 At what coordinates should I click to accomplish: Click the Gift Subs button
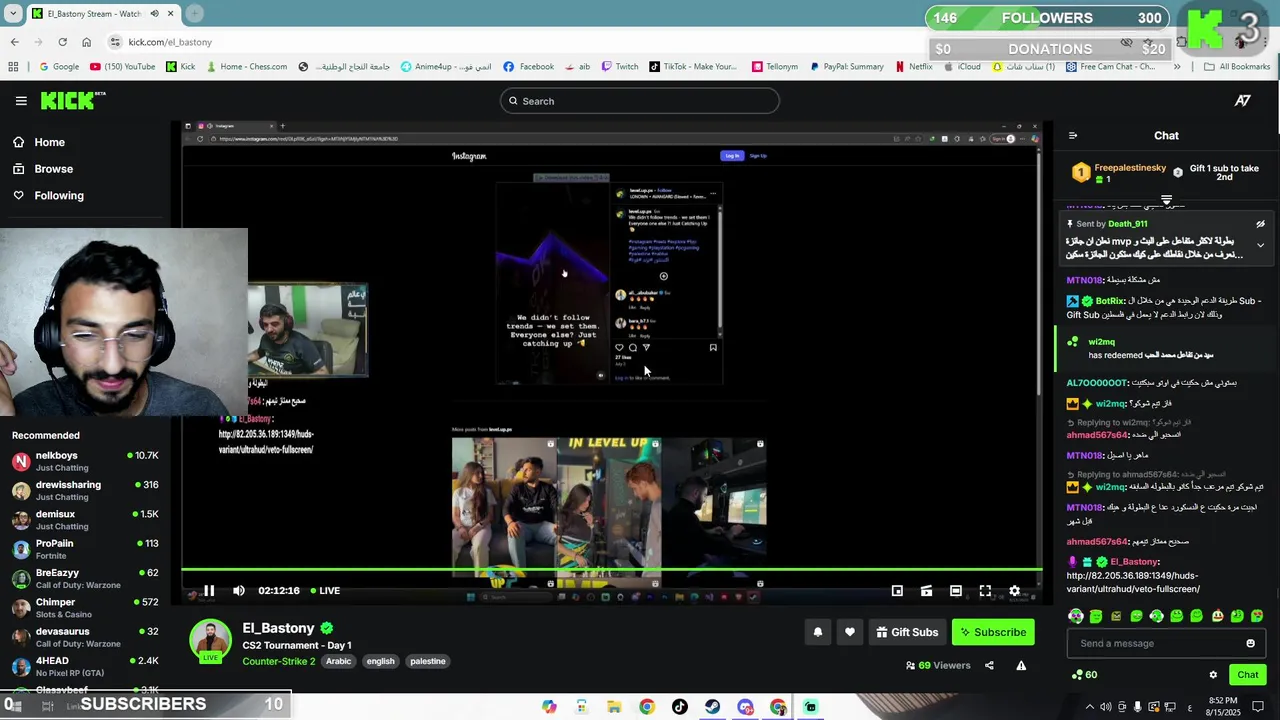pyautogui.click(x=907, y=632)
